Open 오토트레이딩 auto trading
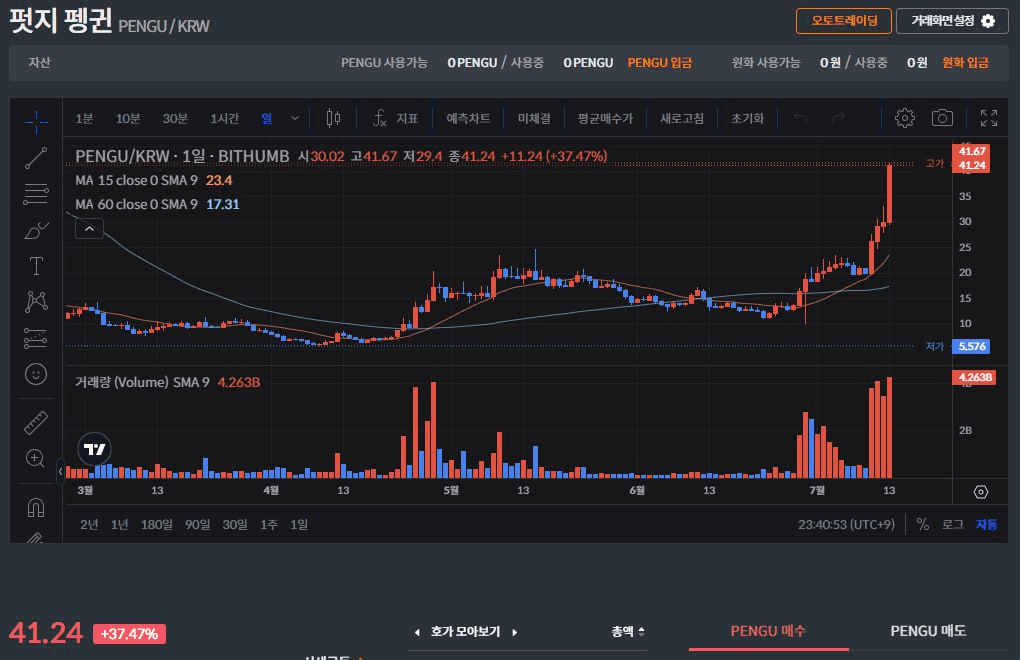This screenshot has height=660, width=1020. coord(844,21)
